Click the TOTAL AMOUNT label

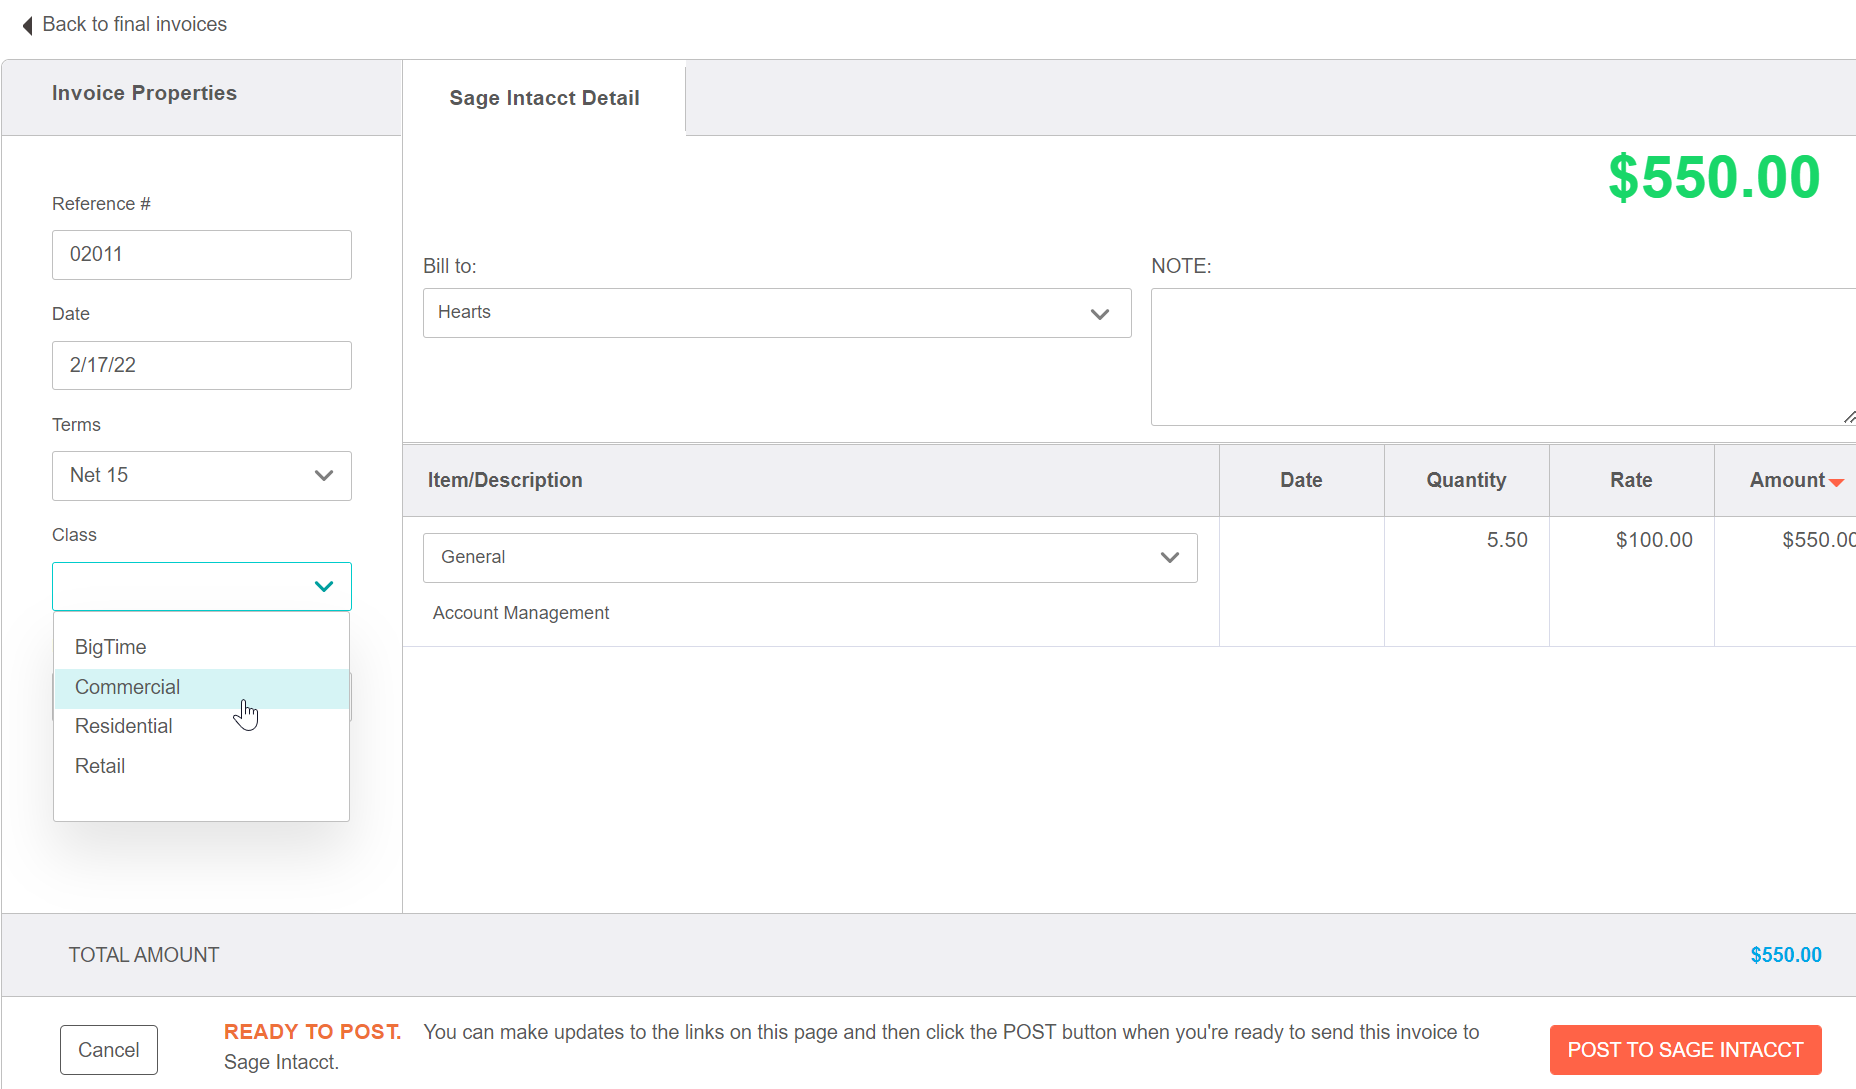pyautogui.click(x=144, y=955)
